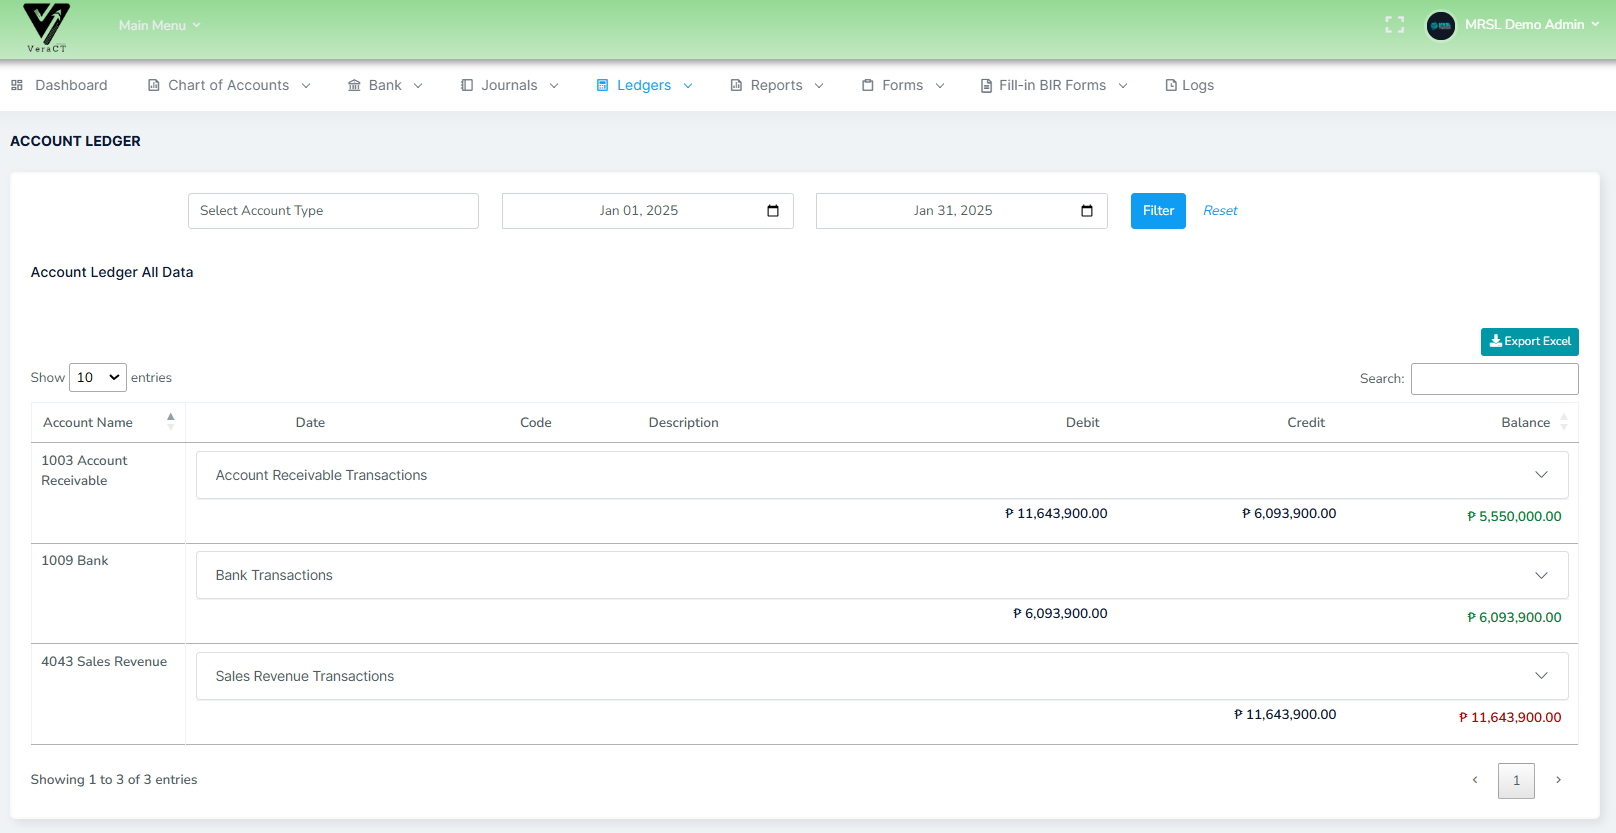
Task: Click the Code column header
Action: point(536,423)
